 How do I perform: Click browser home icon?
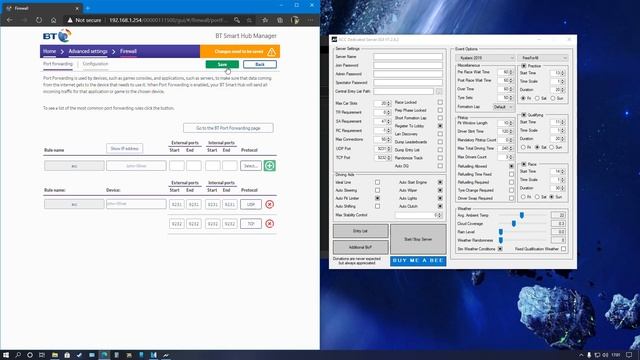coord(53,20)
